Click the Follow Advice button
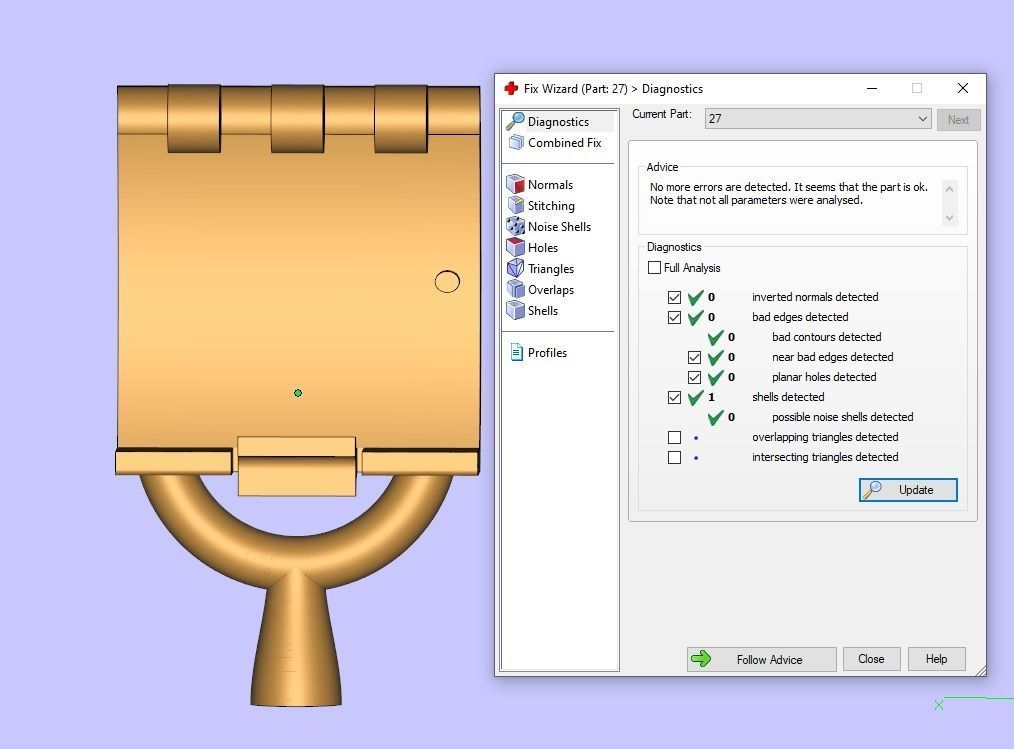This screenshot has width=1014, height=749. click(x=761, y=659)
